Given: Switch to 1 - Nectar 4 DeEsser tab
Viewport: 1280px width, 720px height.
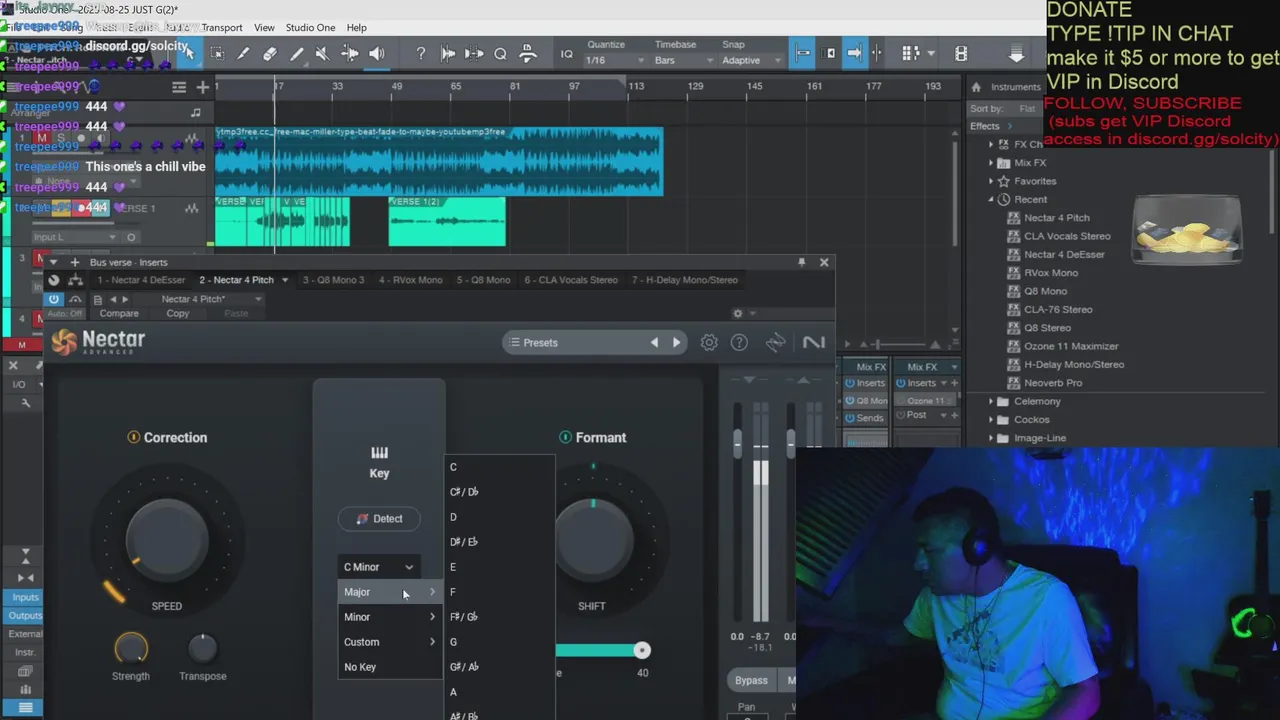Looking at the screenshot, I should pyautogui.click(x=140, y=280).
